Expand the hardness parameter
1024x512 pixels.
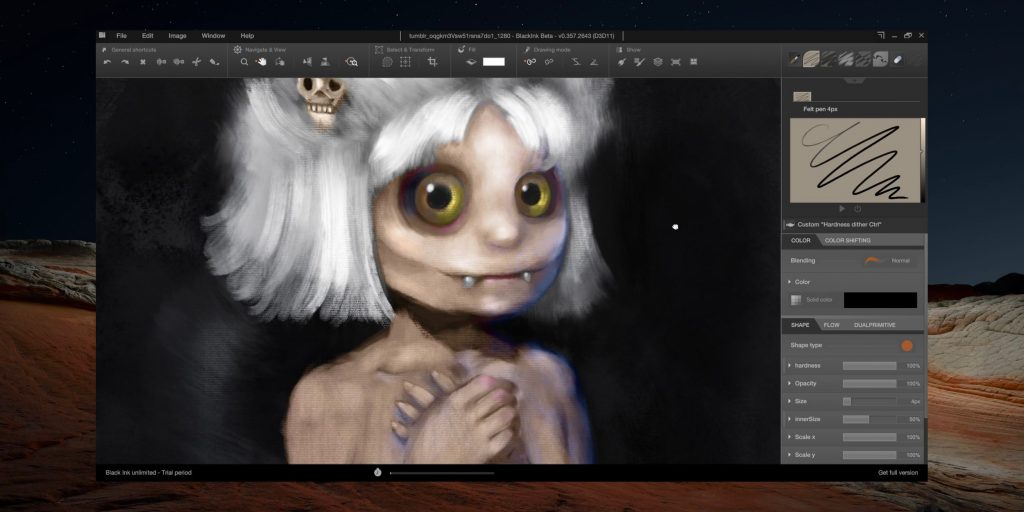(789, 366)
